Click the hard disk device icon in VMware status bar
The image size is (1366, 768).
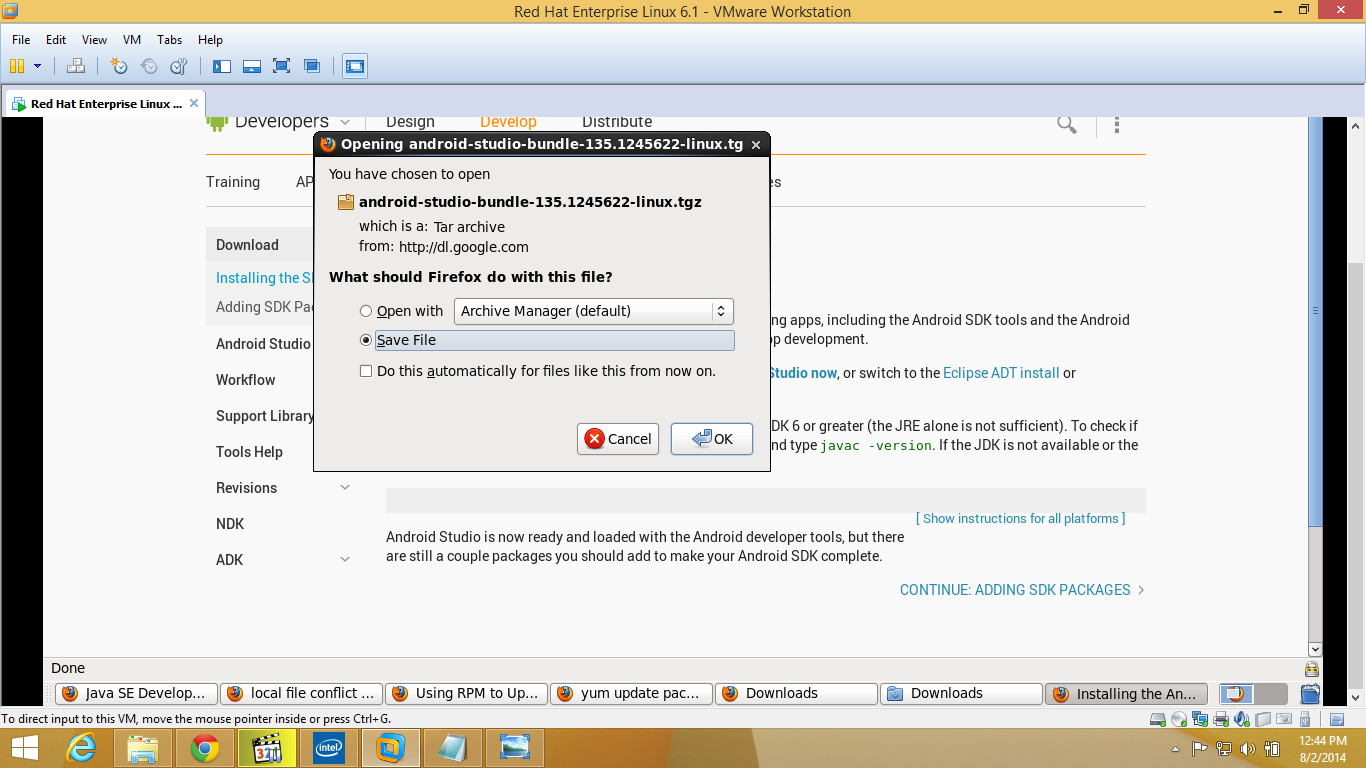click(x=1158, y=719)
